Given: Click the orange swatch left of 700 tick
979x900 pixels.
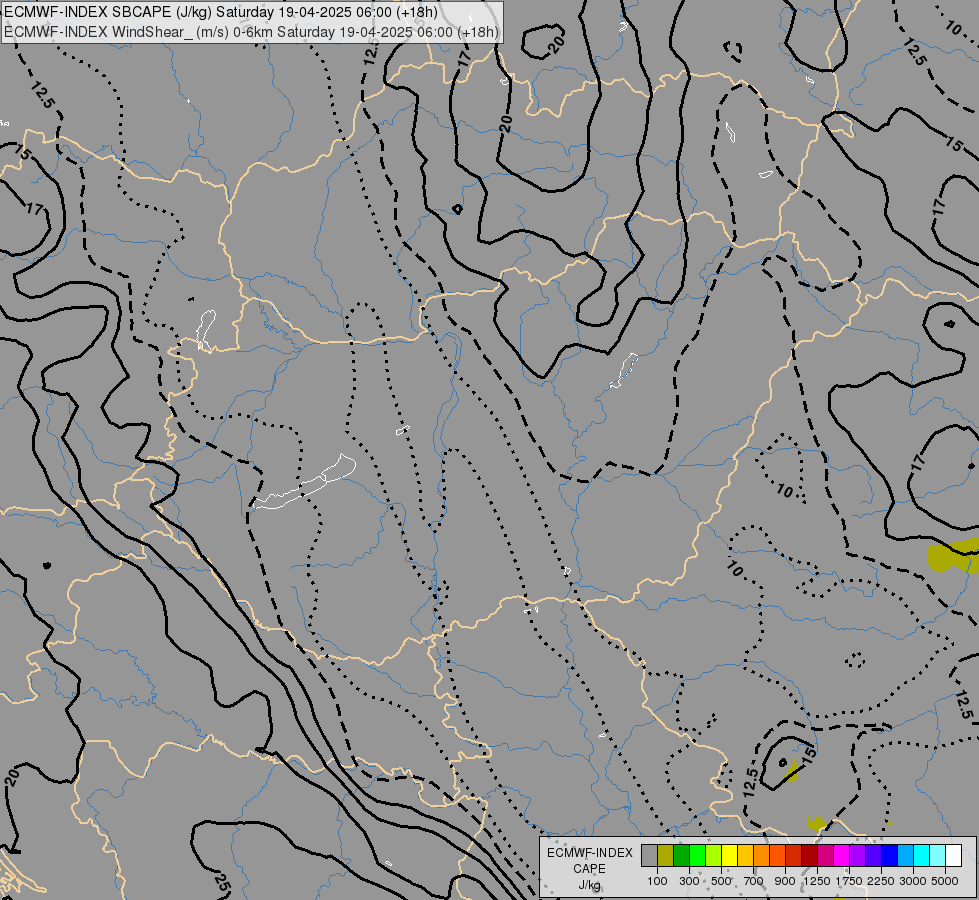Looking at the screenshot, I should 761,855.
